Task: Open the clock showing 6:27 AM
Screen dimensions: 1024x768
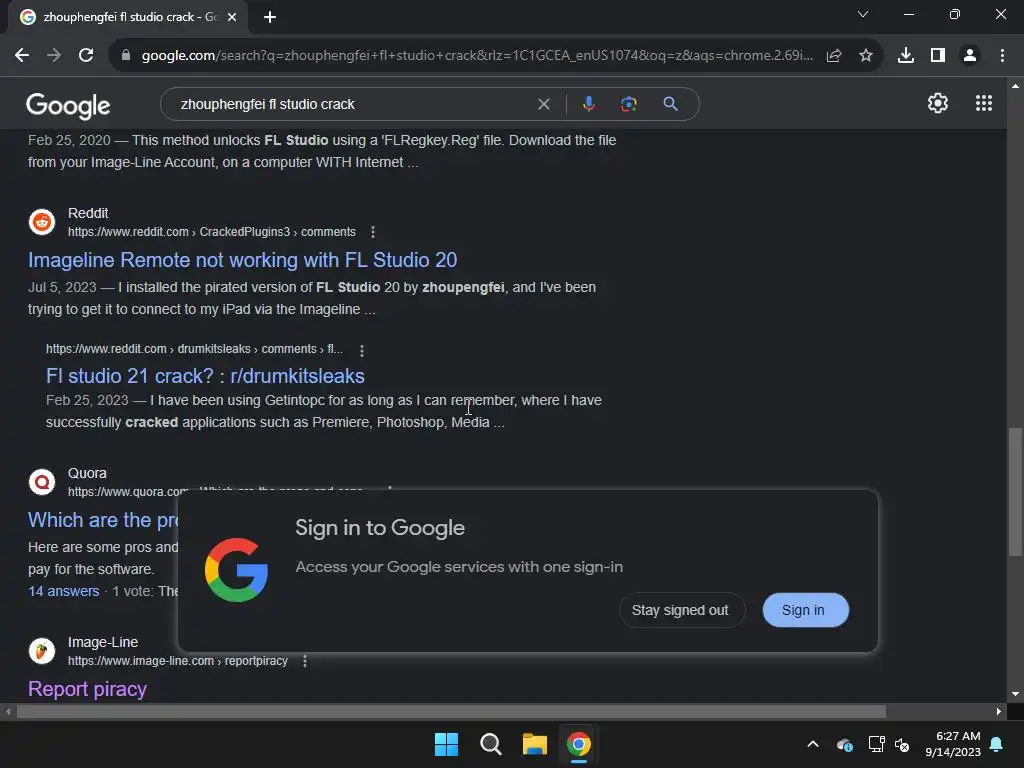Action: (x=953, y=744)
